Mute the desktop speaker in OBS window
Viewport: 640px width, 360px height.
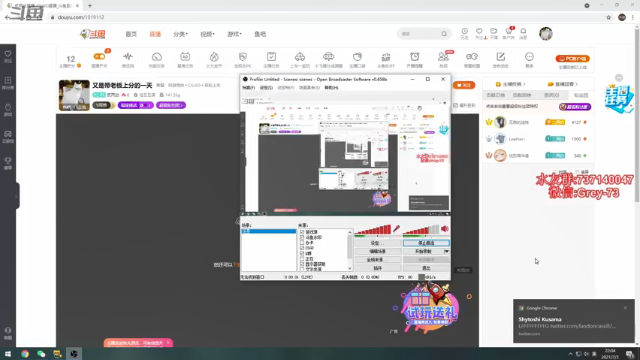pyautogui.click(x=445, y=229)
